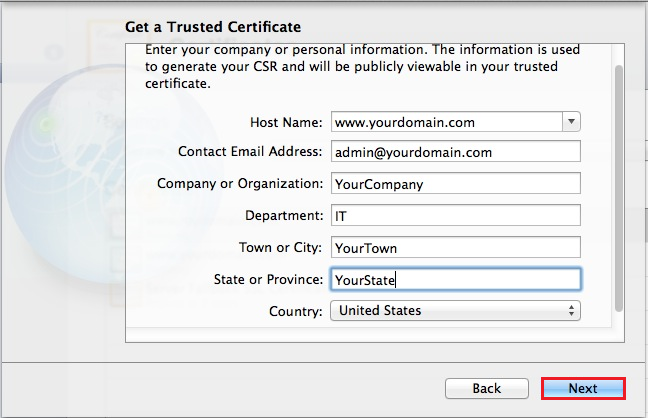Focus the Town or City field
Screen dimensions: 648x418
[455, 248]
